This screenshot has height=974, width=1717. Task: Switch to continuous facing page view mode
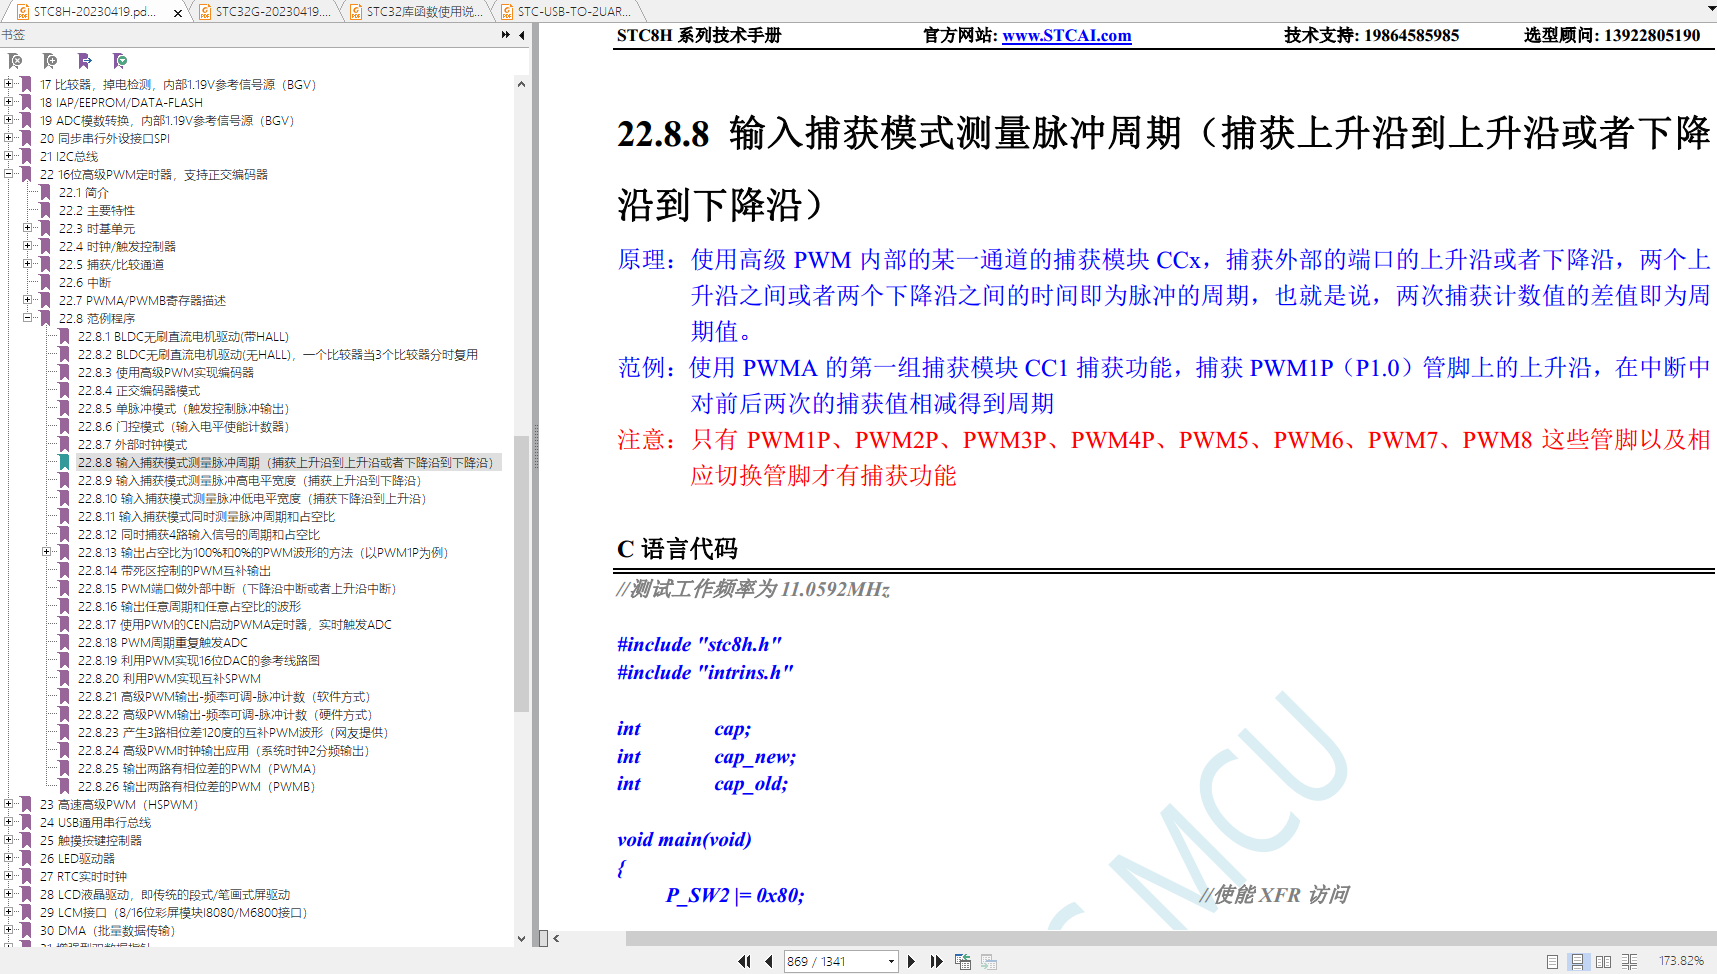[1629, 961]
